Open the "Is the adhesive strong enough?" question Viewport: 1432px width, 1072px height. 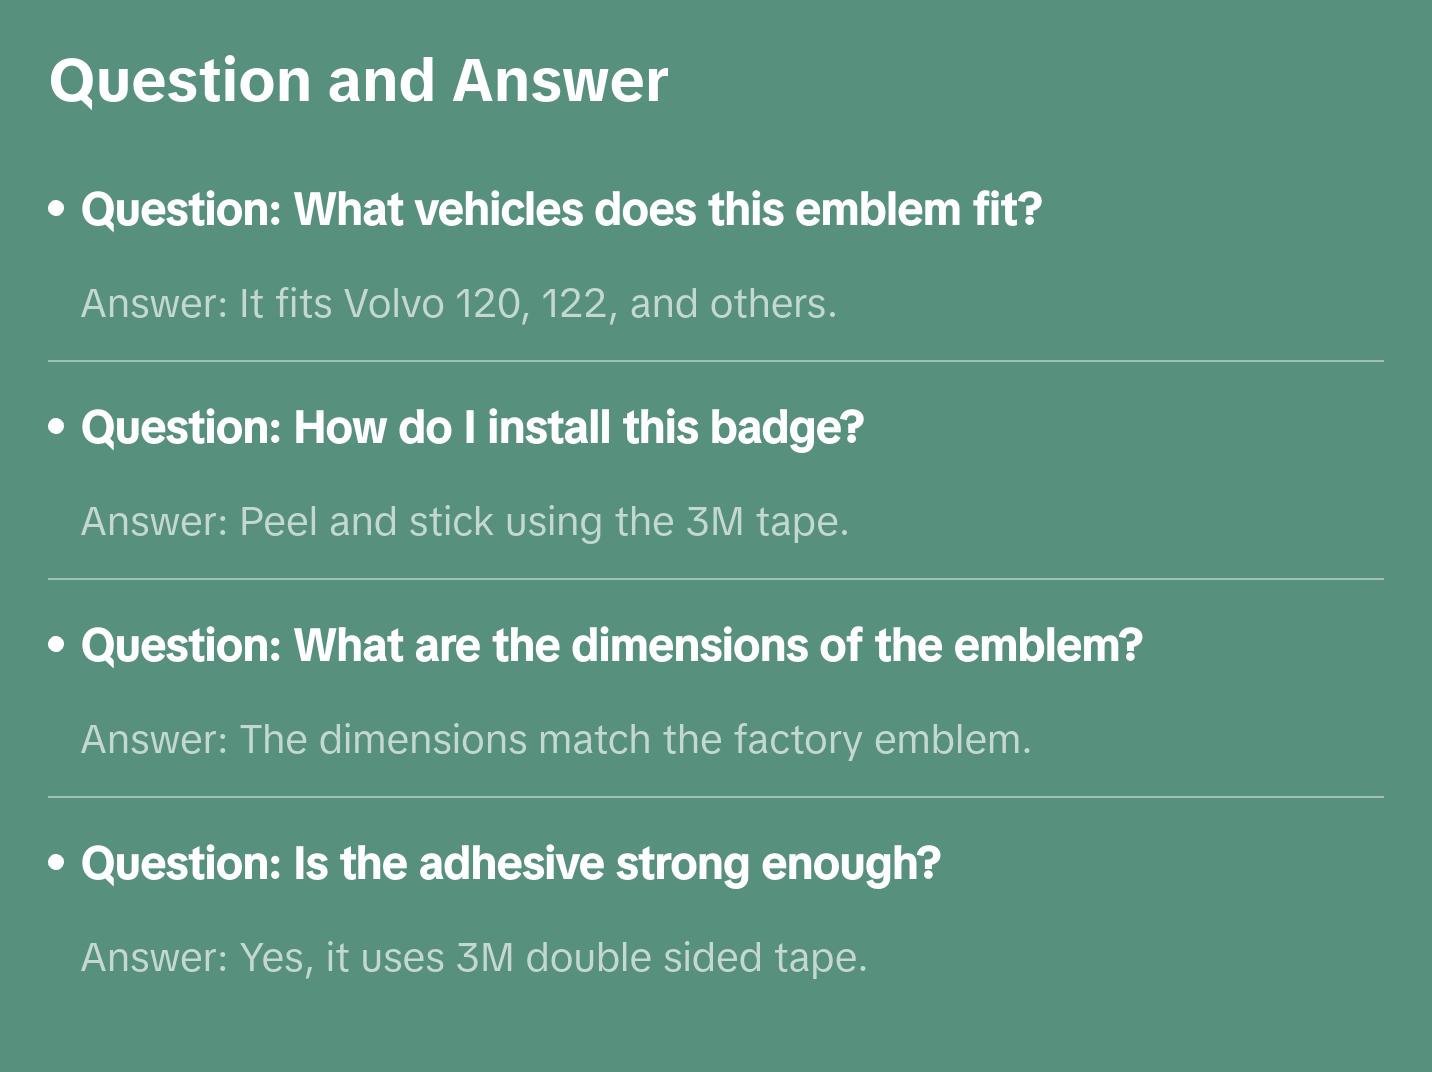510,864
